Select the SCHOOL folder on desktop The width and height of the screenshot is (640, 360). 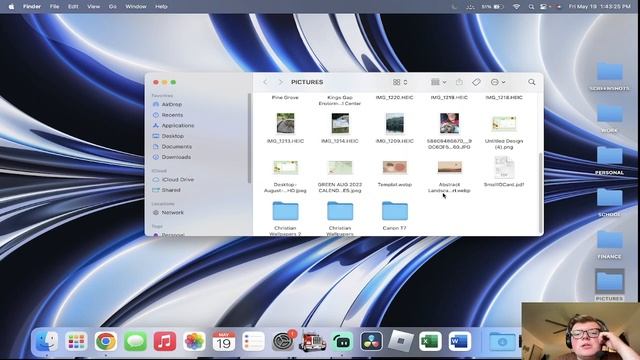click(x=609, y=198)
